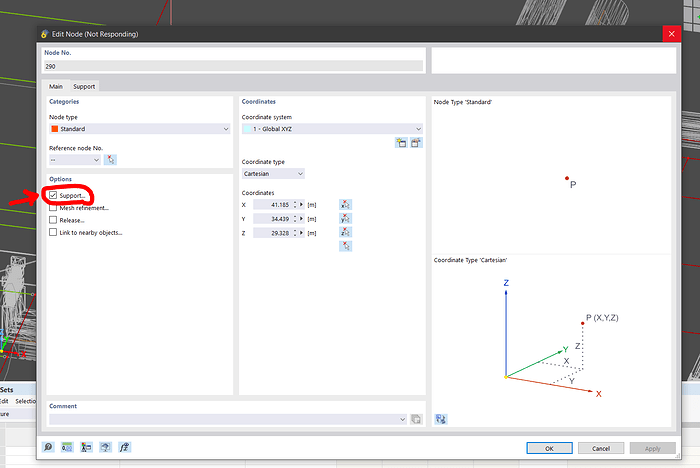
Task: Click the search magnifier icon at bottom left
Action: pyautogui.click(x=49, y=447)
